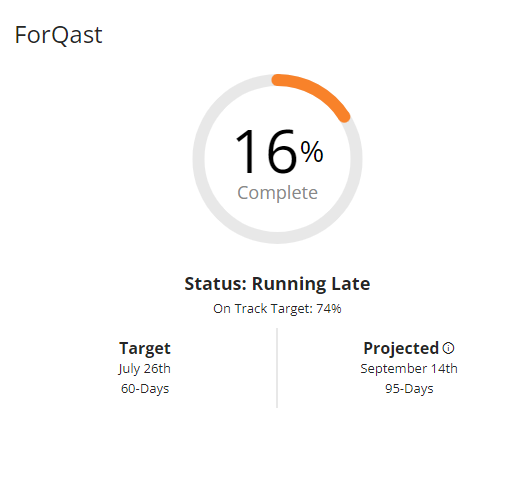This screenshot has height=499, width=508.
Task: Click the rounded end cap of orange arc
Action: 344,117
